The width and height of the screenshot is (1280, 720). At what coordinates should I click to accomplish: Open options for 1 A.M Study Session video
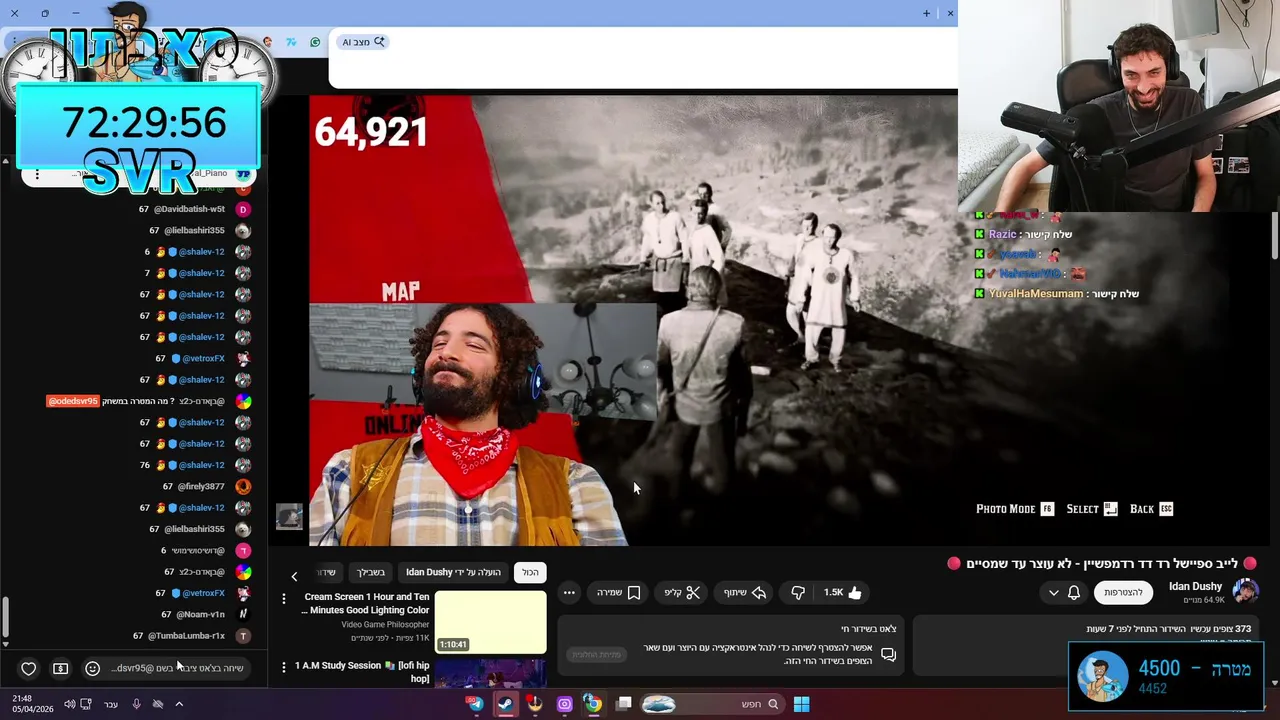point(283,666)
